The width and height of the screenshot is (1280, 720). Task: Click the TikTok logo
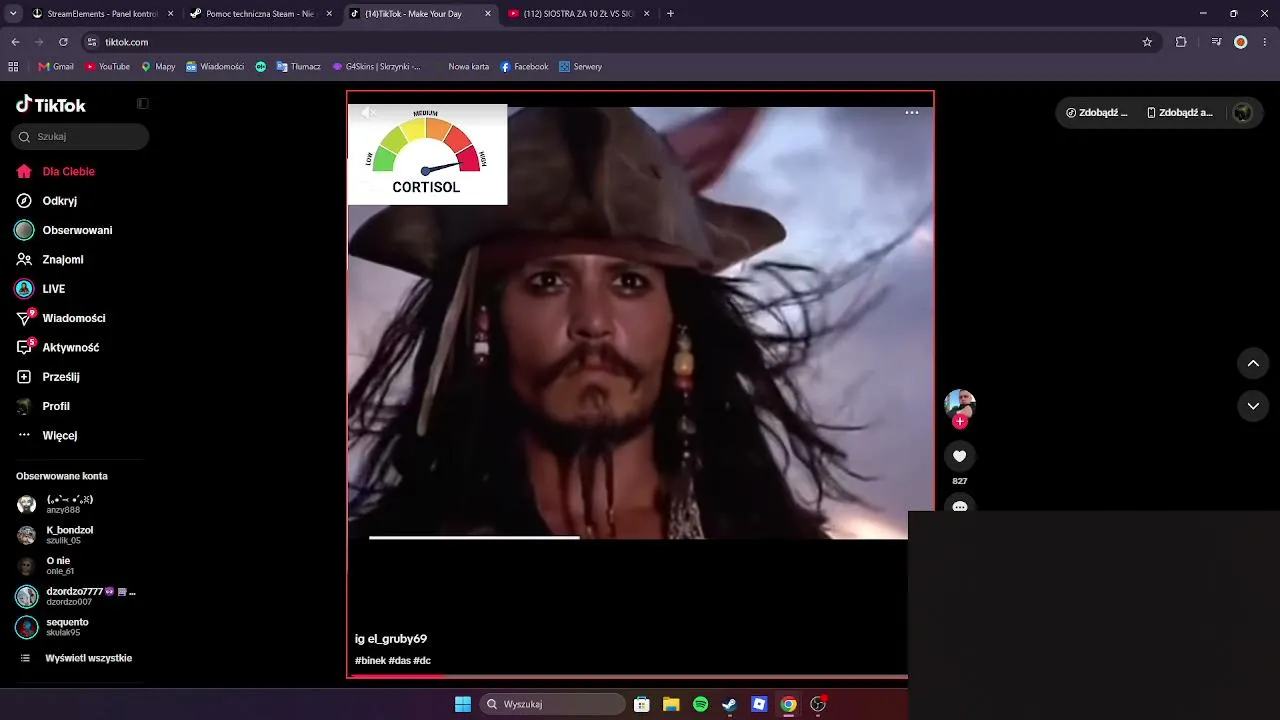51,105
